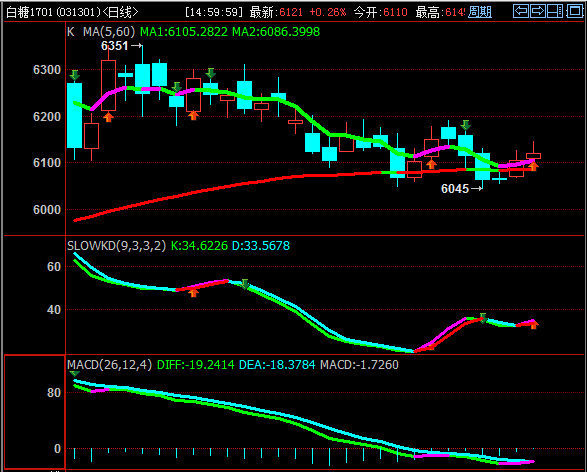Click the full-window chart view icon
This screenshot has height=472, width=587.
574,11
